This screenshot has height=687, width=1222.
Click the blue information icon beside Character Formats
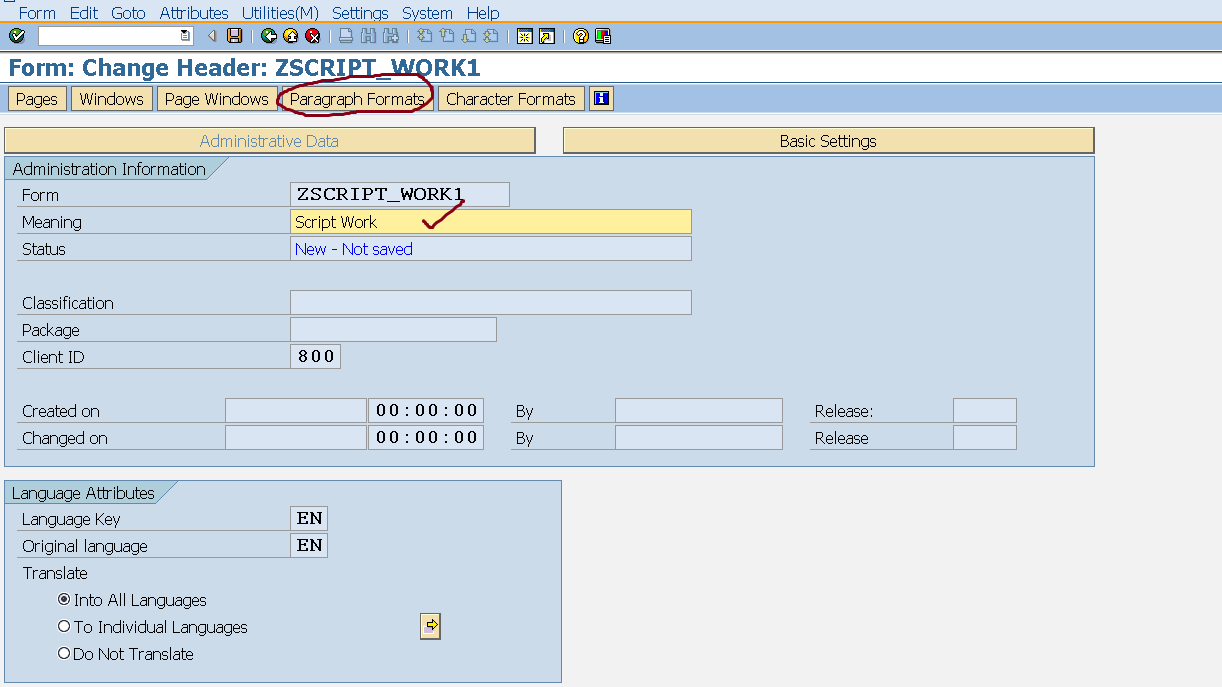coord(599,98)
